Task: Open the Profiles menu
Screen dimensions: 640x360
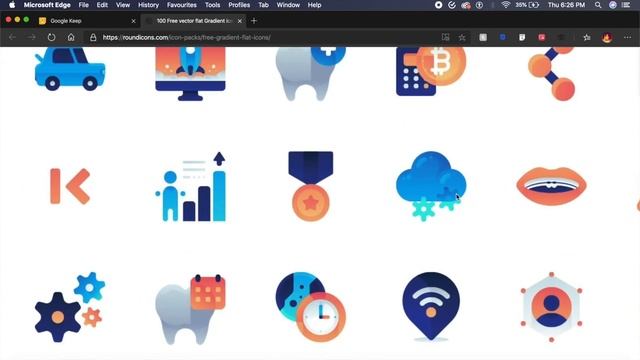Action: coord(239,5)
